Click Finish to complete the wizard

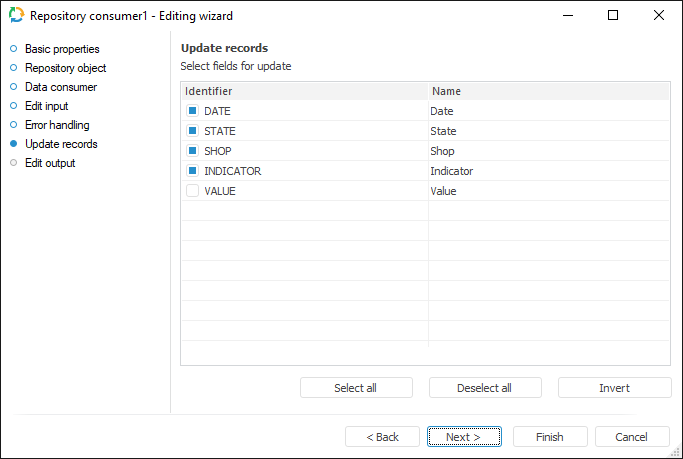pos(549,437)
